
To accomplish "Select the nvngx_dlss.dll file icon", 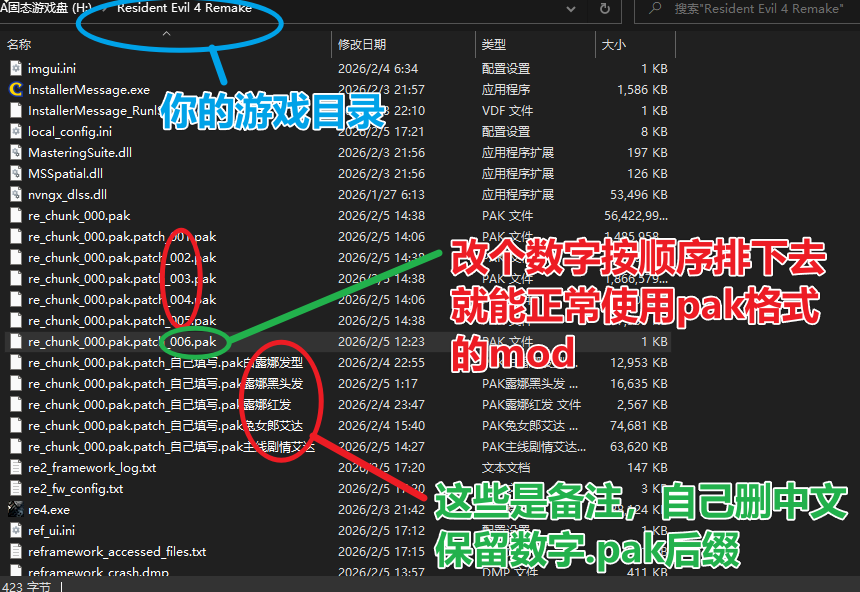I will click(x=15, y=195).
